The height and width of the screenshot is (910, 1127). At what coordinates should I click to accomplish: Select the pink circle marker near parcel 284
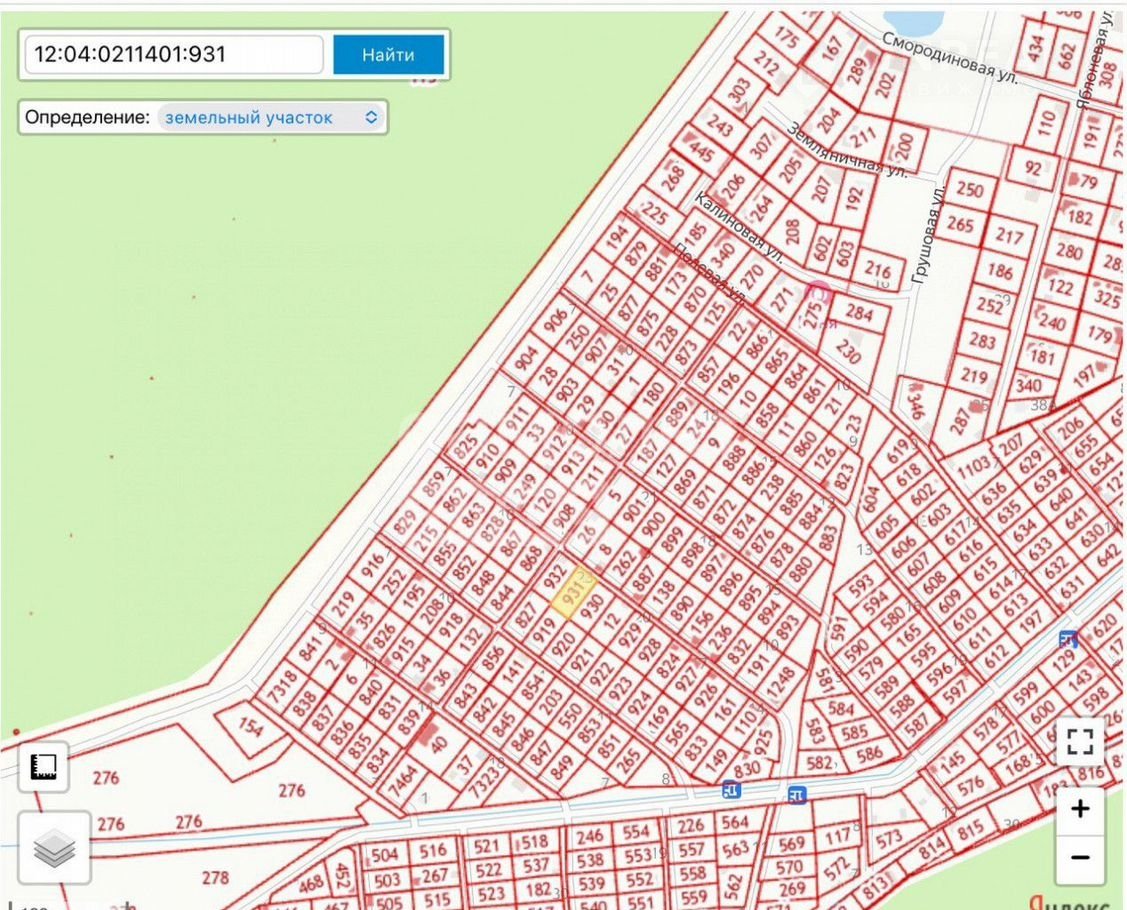(x=818, y=292)
